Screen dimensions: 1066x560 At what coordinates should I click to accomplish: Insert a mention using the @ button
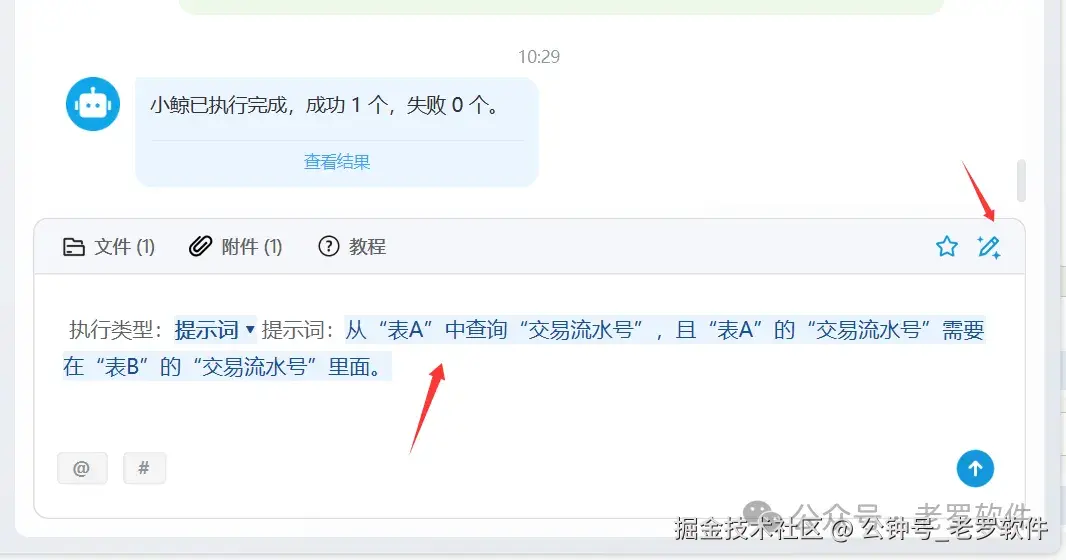(x=82, y=468)
